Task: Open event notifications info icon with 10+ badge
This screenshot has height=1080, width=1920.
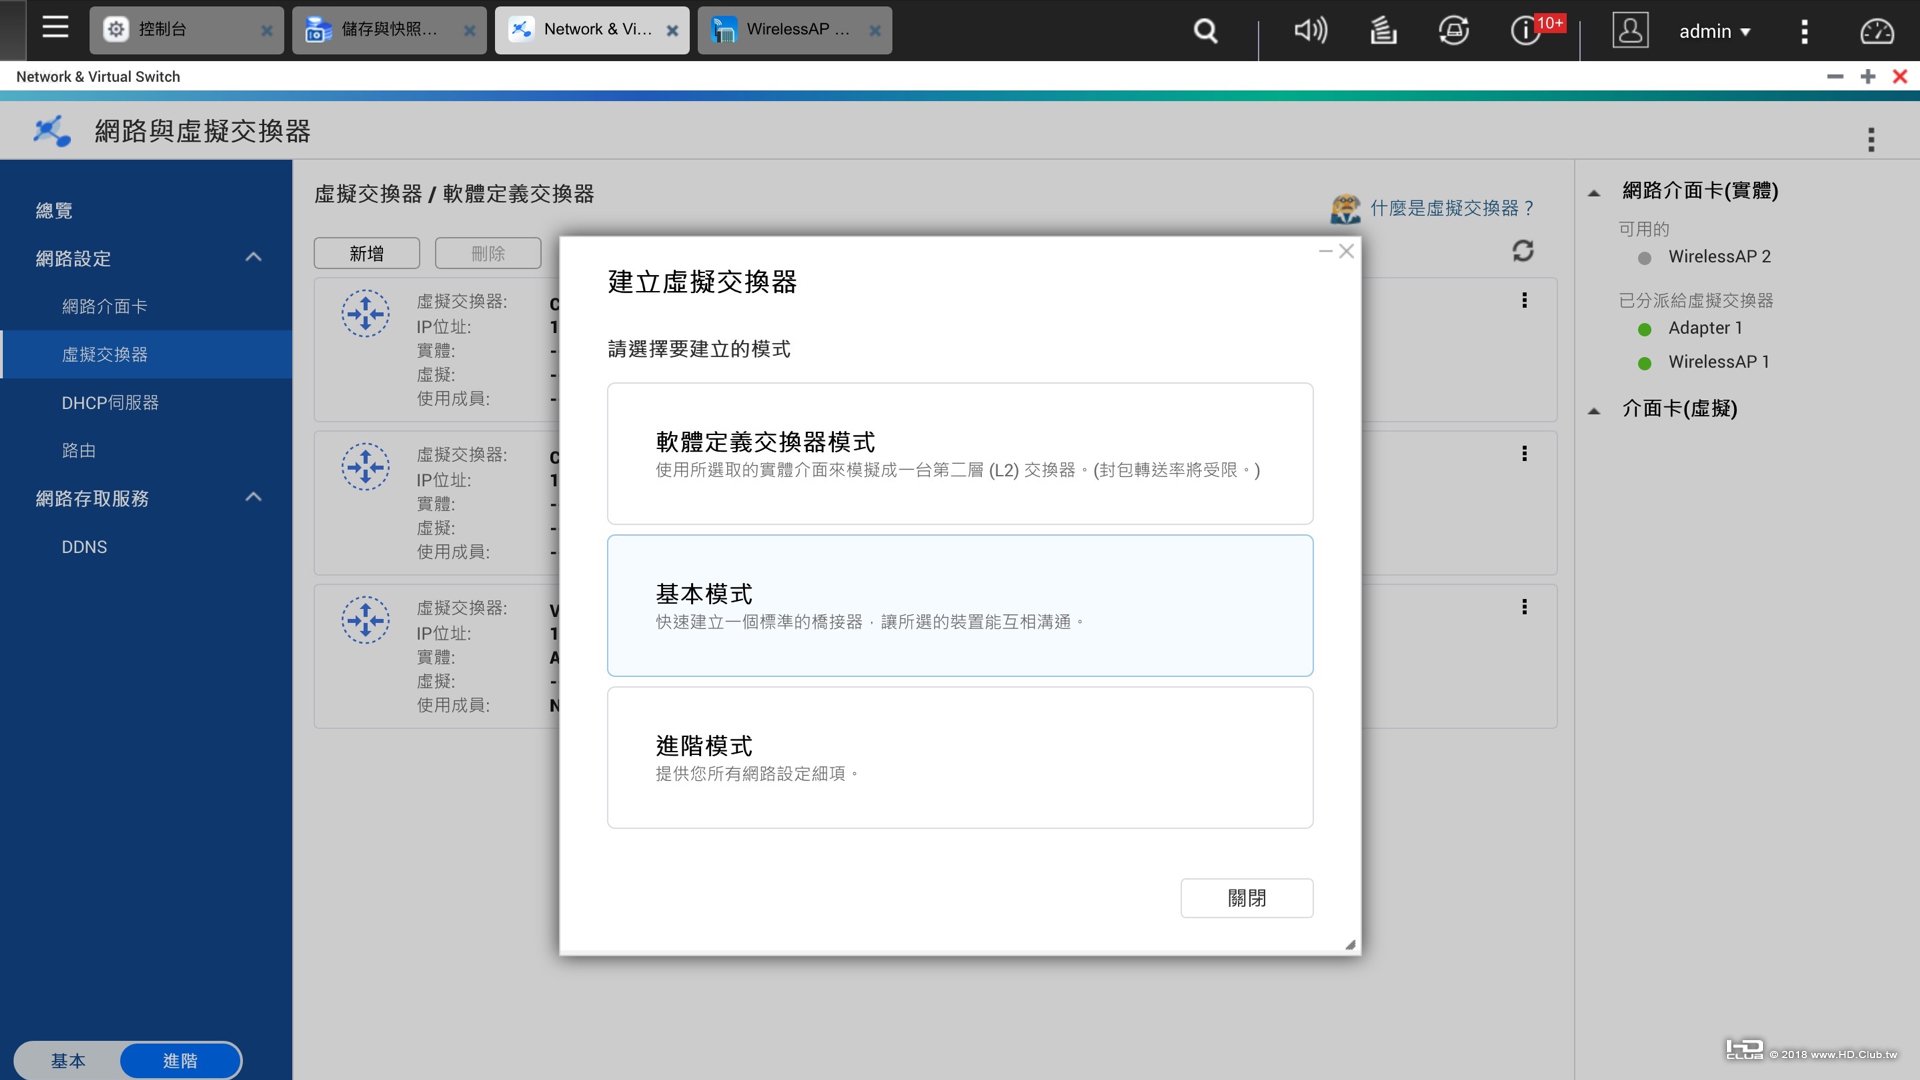Action: pos(1525,31)
